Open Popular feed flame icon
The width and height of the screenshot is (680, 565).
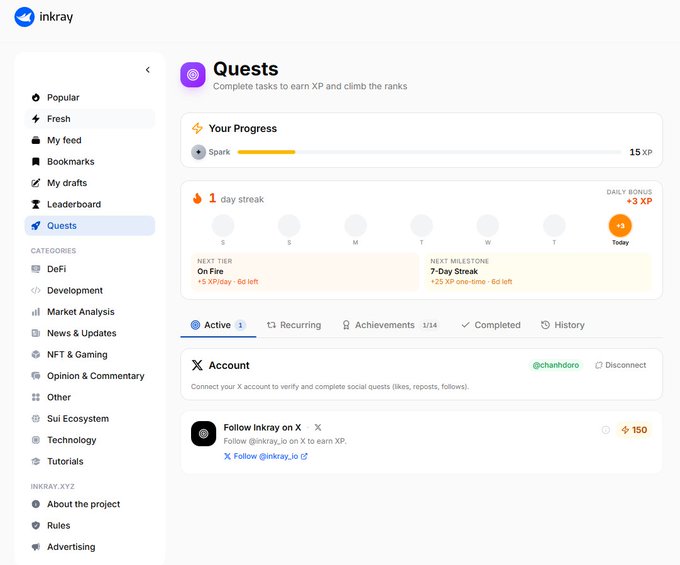click(36, 97)
